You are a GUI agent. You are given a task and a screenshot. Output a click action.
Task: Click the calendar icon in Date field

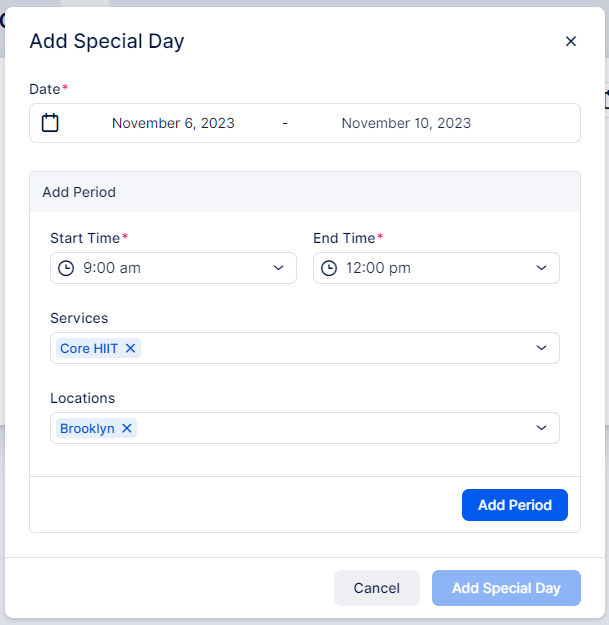[x=50, y=123]
